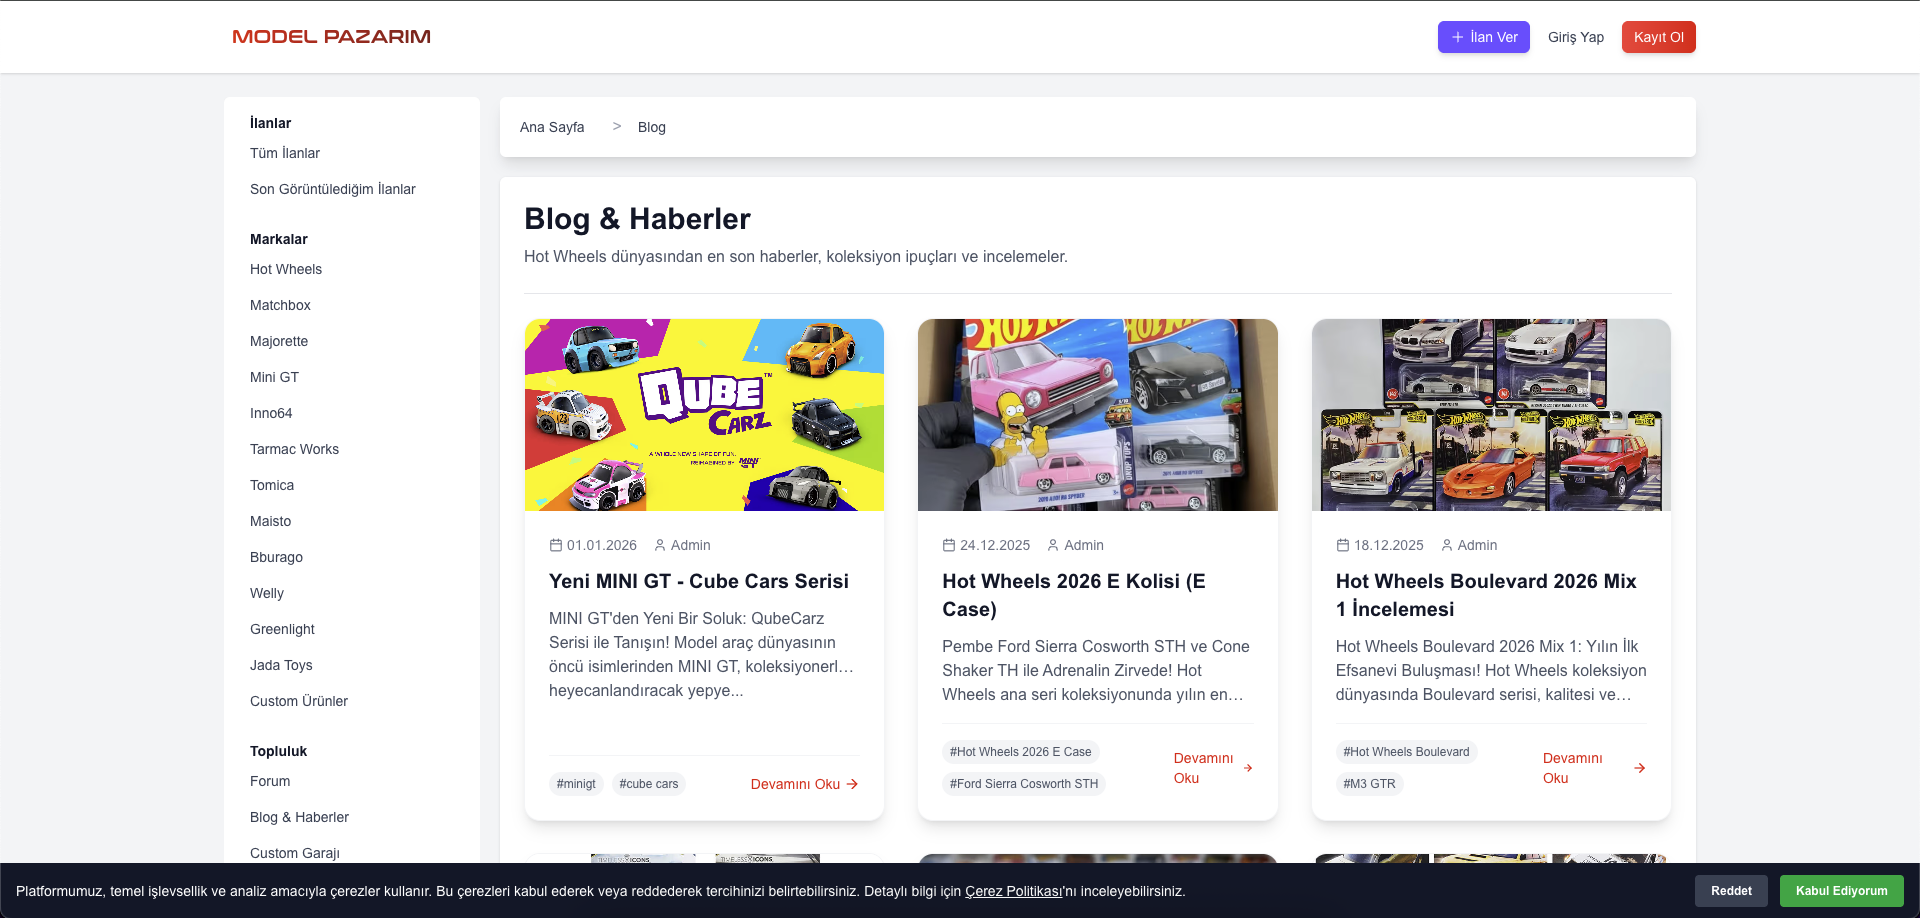The width and height of the screenshot is (1920, 918).
Task: Reject cookies with the Reddet button
Action: click(1730, 891)
